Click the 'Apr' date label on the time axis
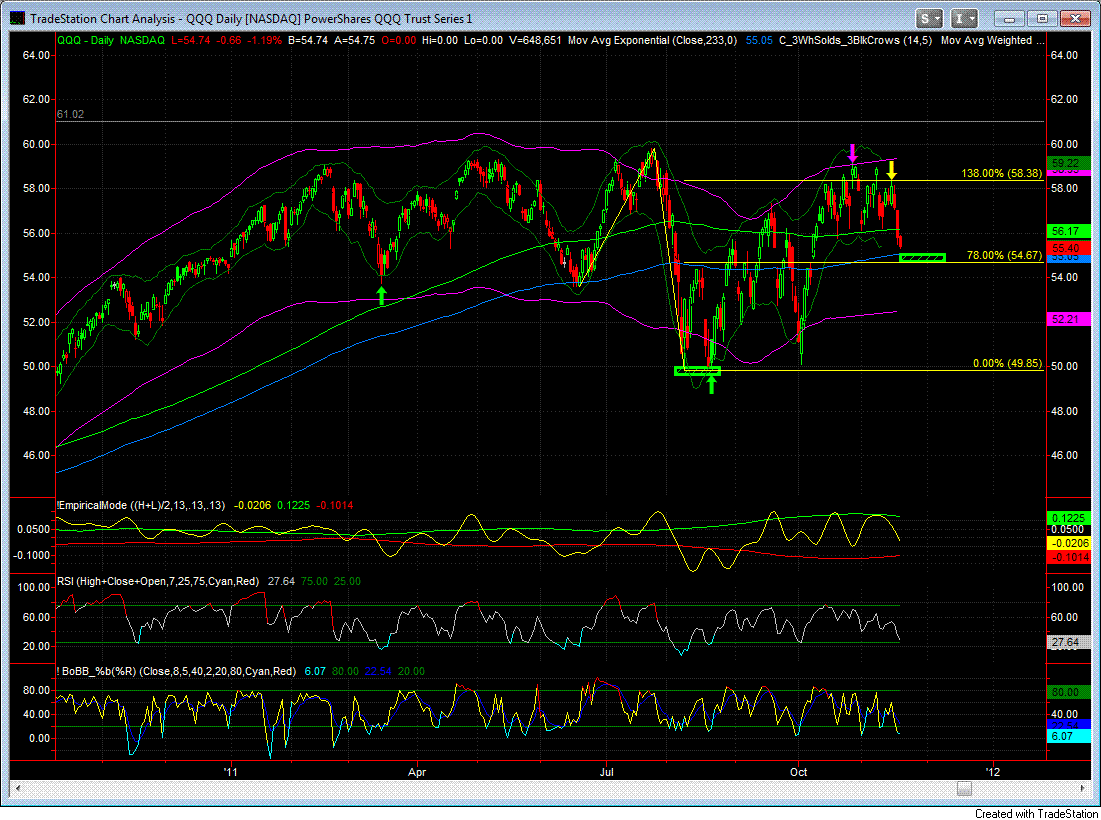This screenshot has width=1101, height=820. coord(417,772)
